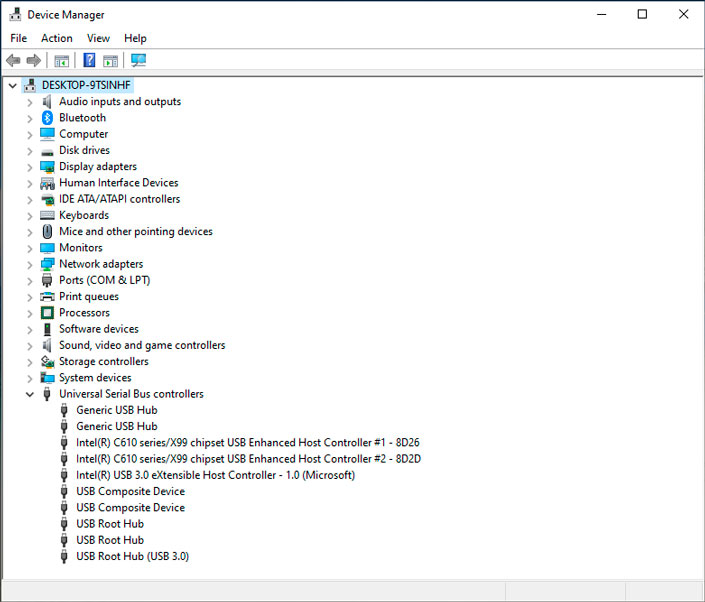Open the View menu
705x602 pixels.
tap(98, 38)
